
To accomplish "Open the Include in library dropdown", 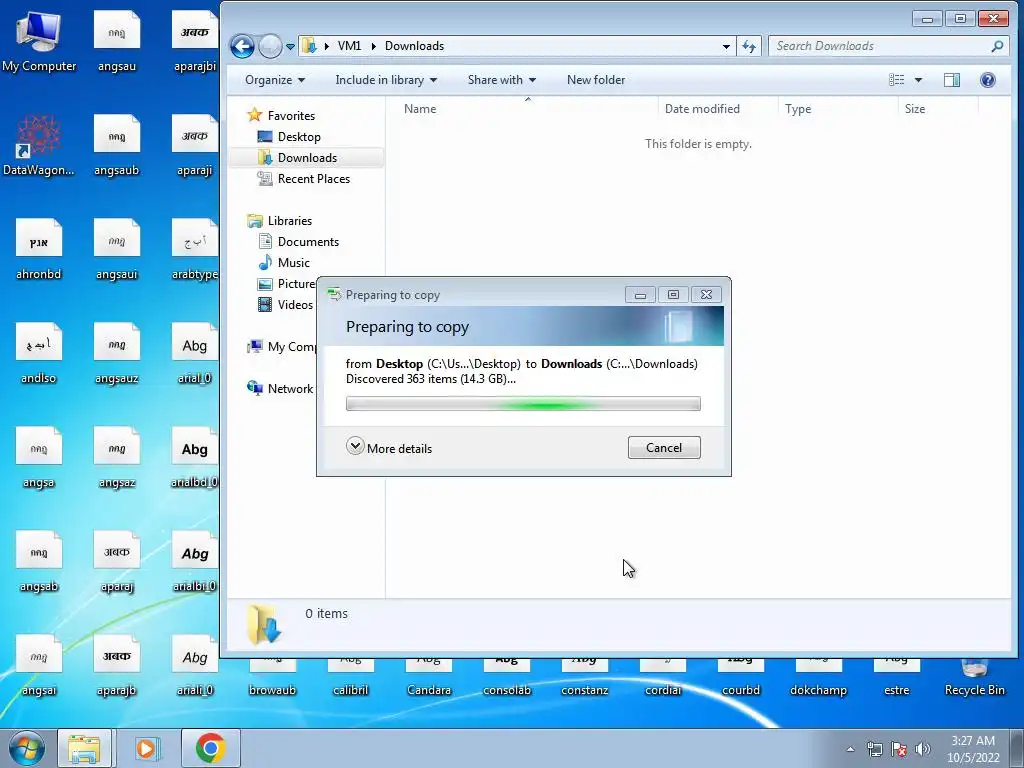I will tap(386, 80).
